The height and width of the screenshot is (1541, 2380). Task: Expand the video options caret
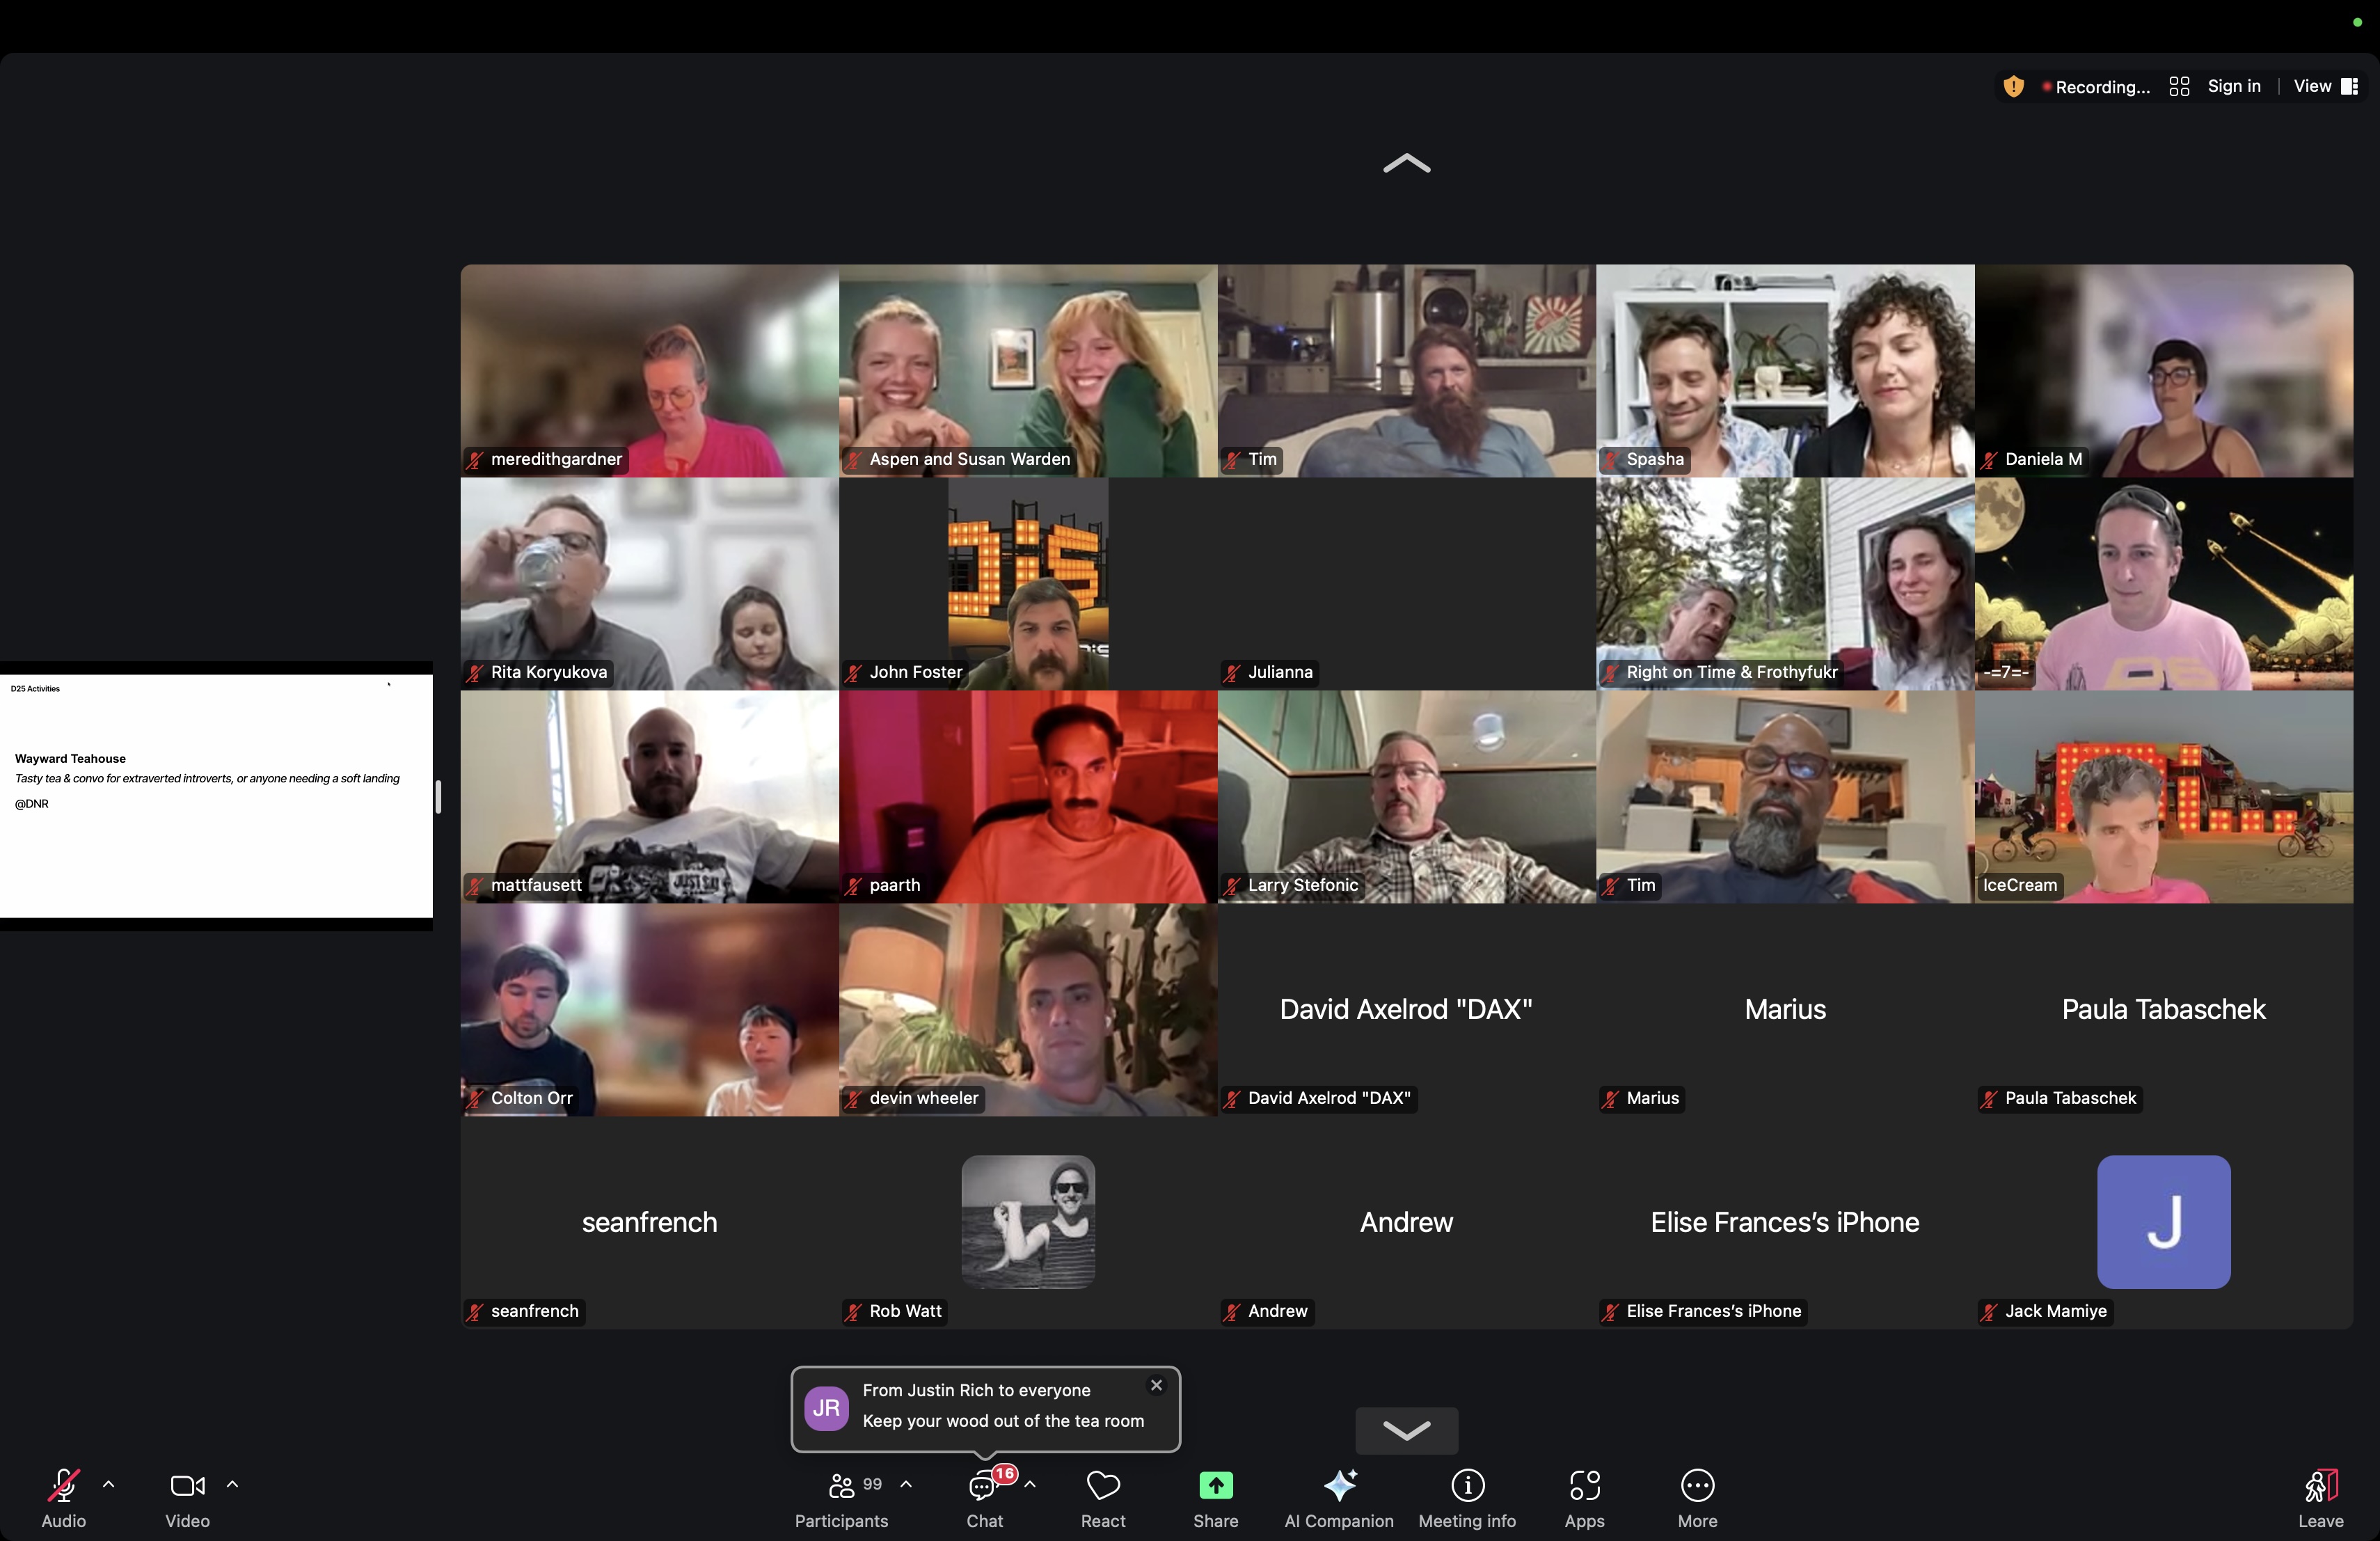coord(232,1485)
